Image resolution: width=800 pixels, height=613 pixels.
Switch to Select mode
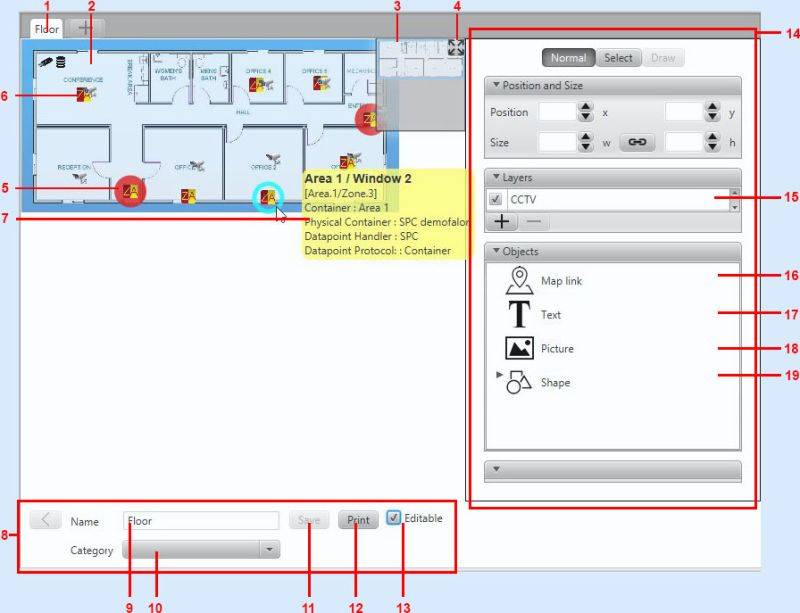618,58
